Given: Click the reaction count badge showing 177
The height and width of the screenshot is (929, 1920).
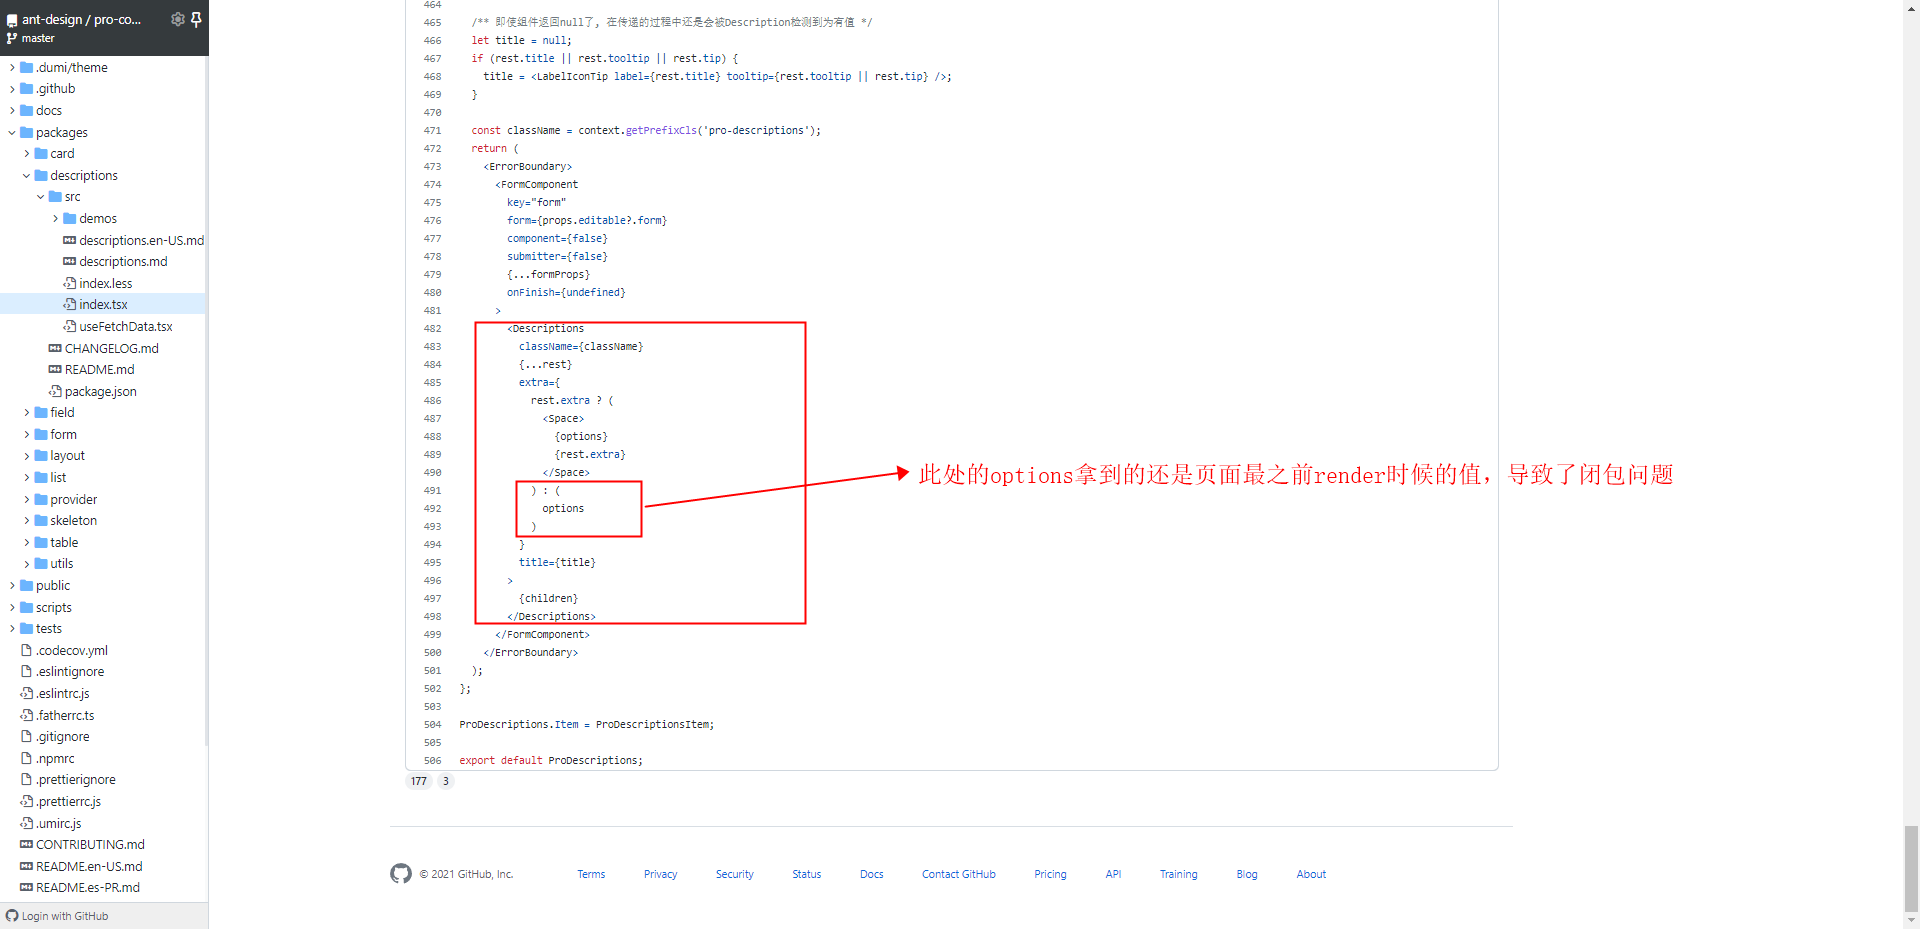Looking at the screenshot, I should (419, 781).
